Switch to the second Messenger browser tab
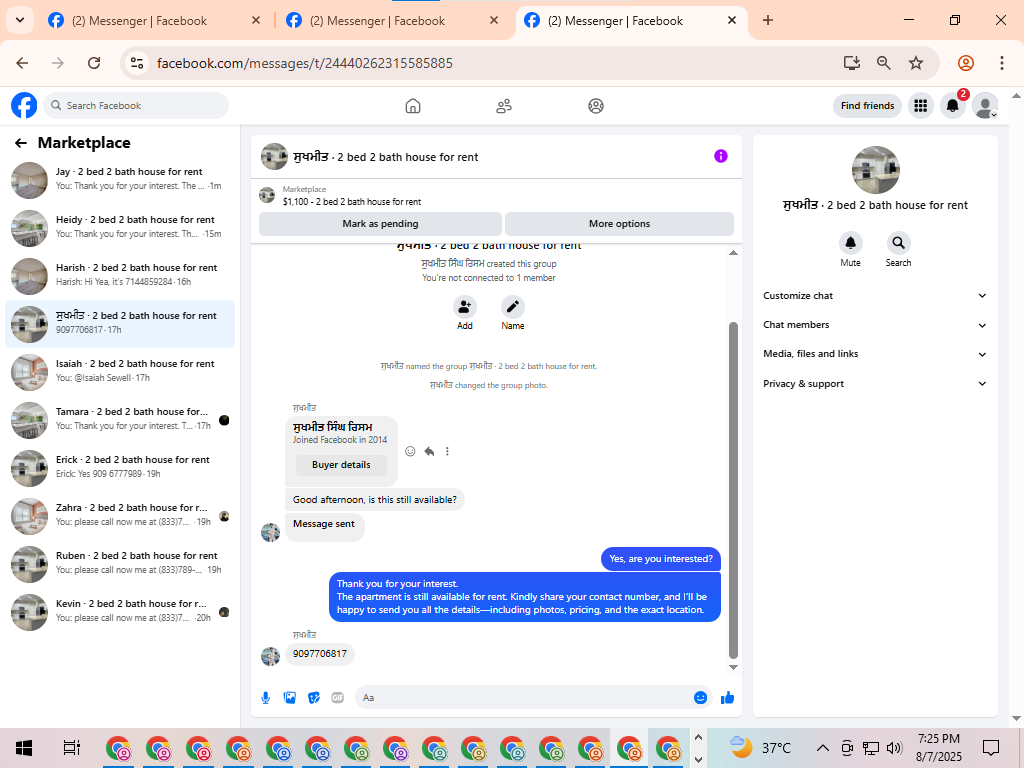Image resolution: width=1024 pixels, height=768 pixels. (x=392, y=20)
